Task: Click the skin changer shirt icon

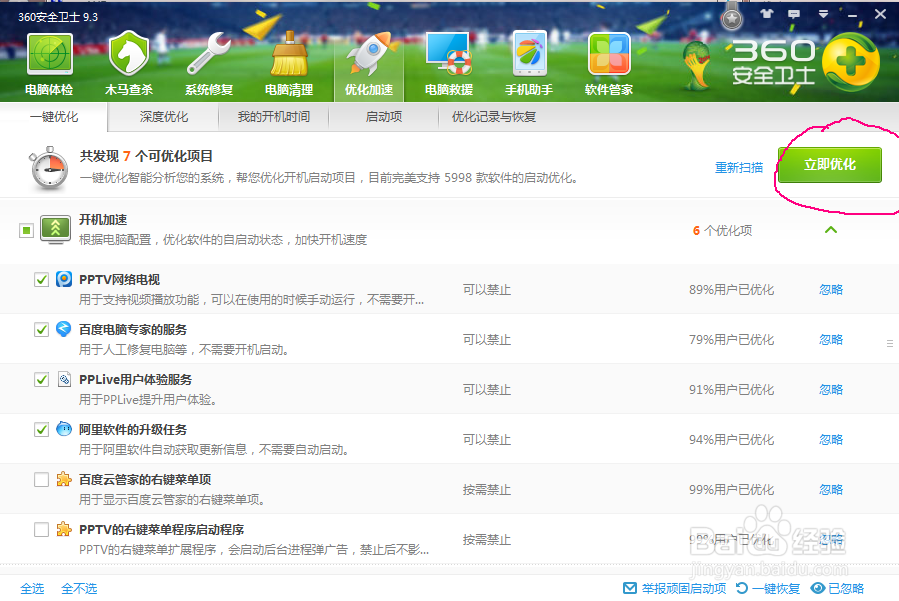Action: (x=766, y=14)
